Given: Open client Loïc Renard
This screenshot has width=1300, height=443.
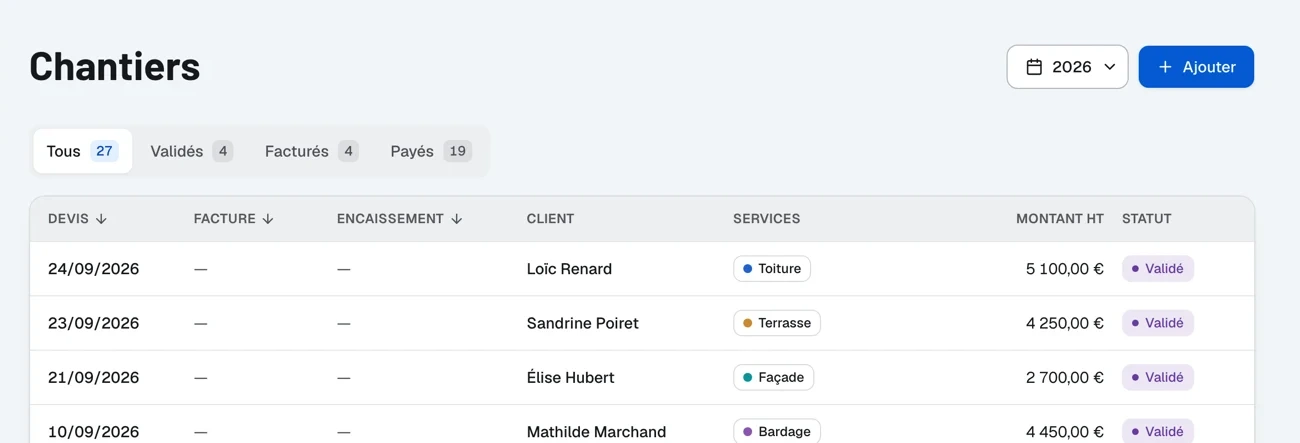Looking at the screenshot, I should pos(569,269).
